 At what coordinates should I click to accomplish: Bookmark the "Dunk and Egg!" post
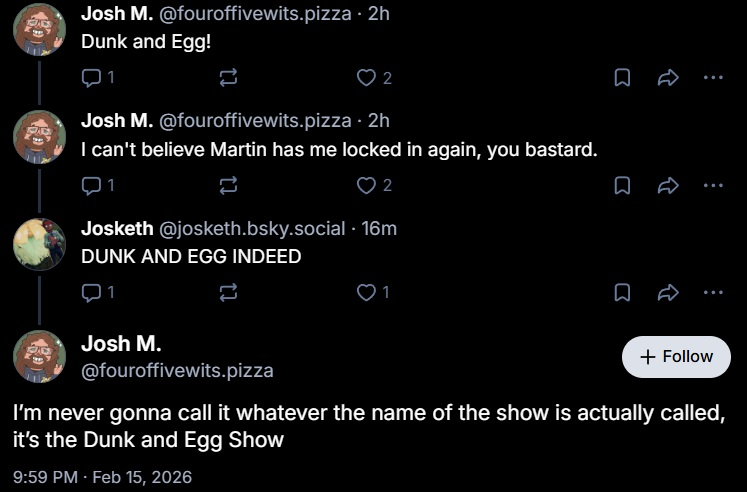point(621,78)
